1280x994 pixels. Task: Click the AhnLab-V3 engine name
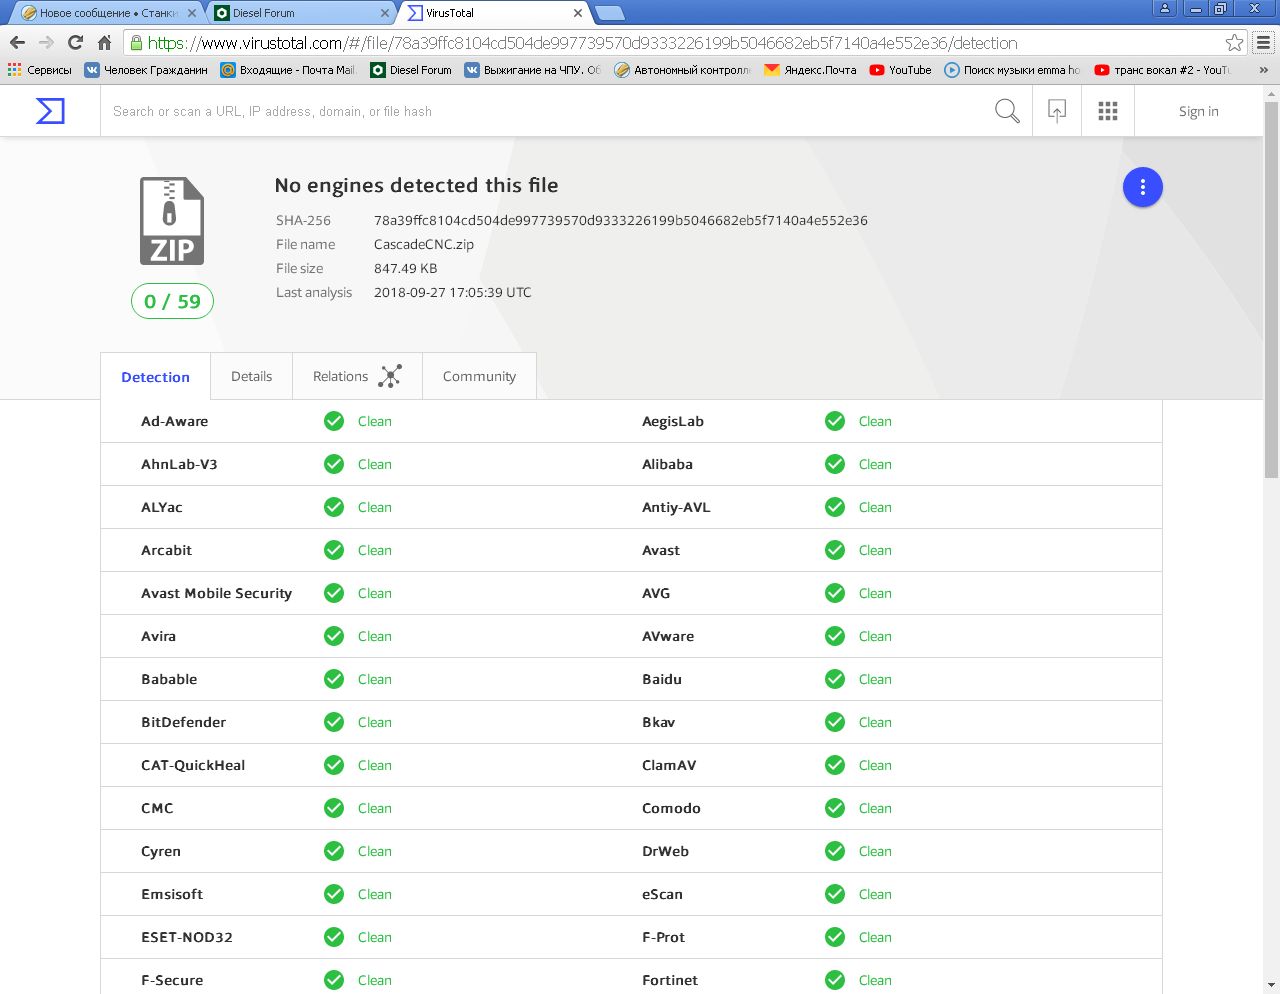click(x=179, y=464)
